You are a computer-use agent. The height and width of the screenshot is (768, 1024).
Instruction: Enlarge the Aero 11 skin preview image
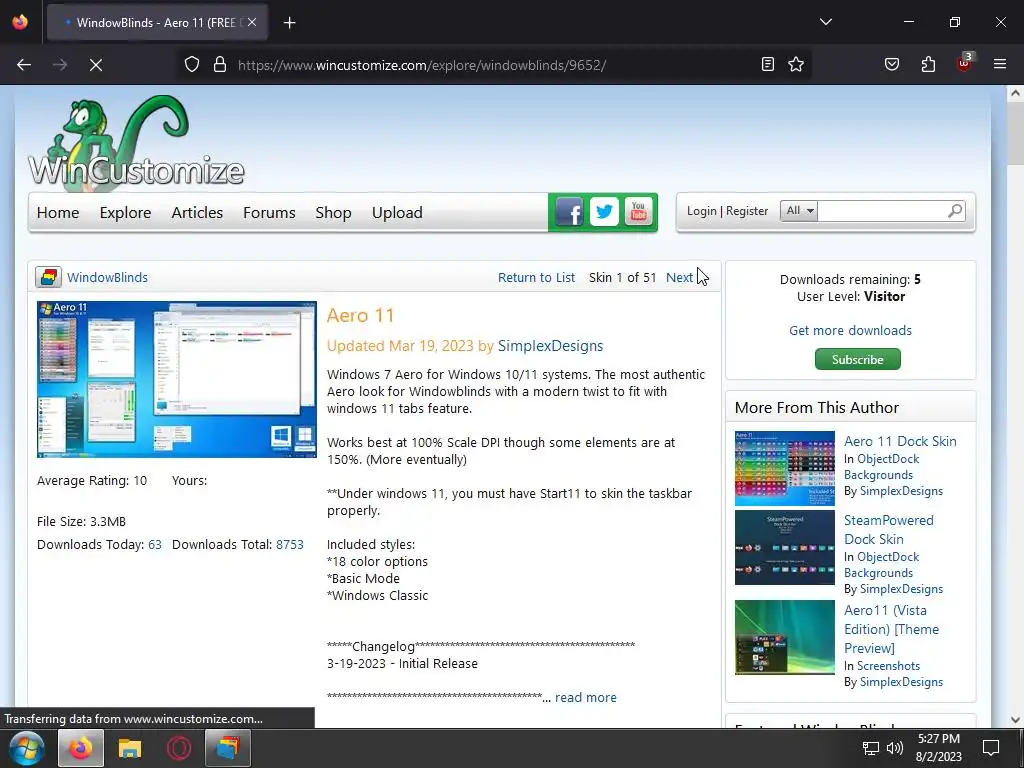coord(177,379)
